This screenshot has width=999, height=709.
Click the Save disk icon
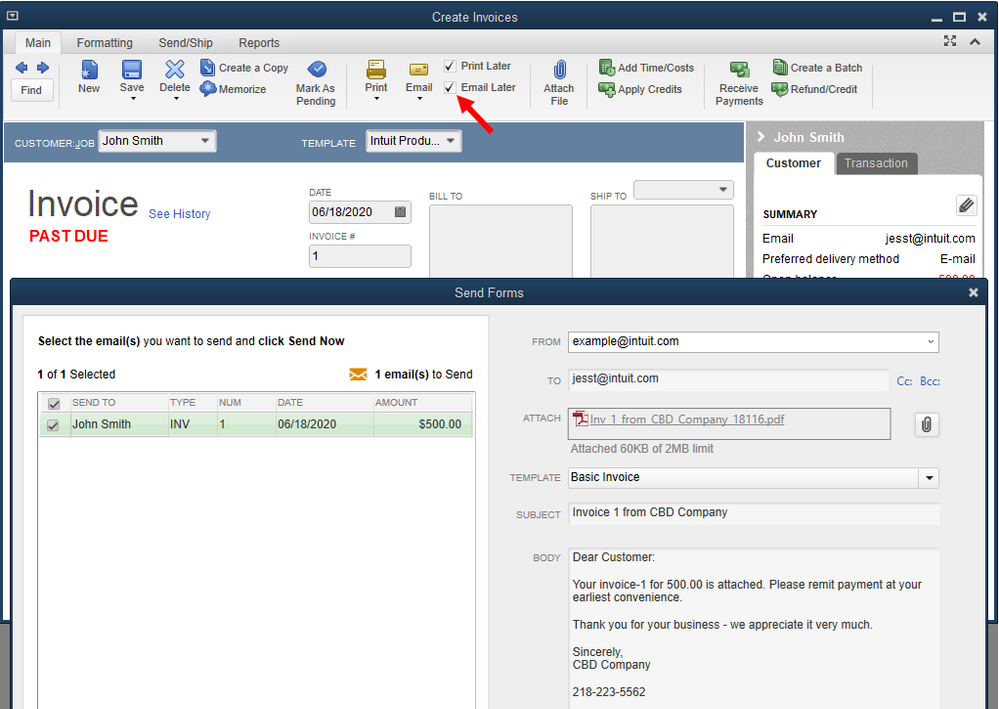[x=132, y=69]
